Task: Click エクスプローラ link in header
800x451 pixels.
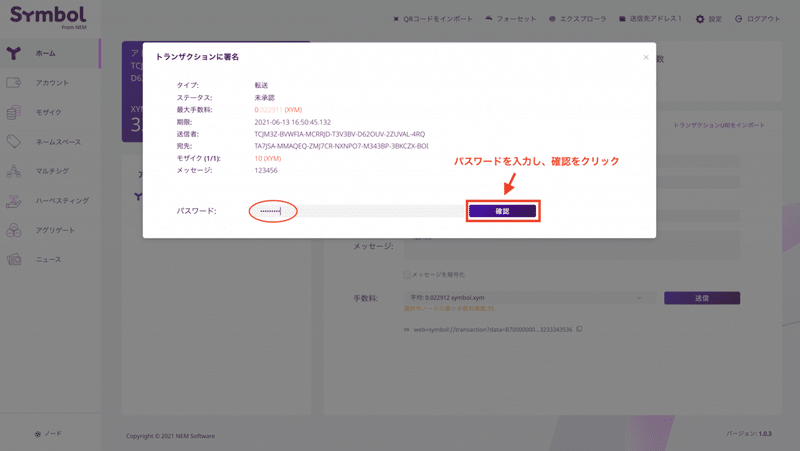Action: pyautogui.click(x=583, y=19)
